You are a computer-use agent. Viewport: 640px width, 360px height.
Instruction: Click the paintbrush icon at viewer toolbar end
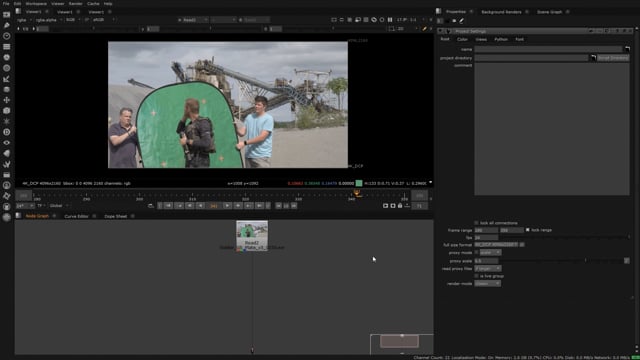(424, 29)
